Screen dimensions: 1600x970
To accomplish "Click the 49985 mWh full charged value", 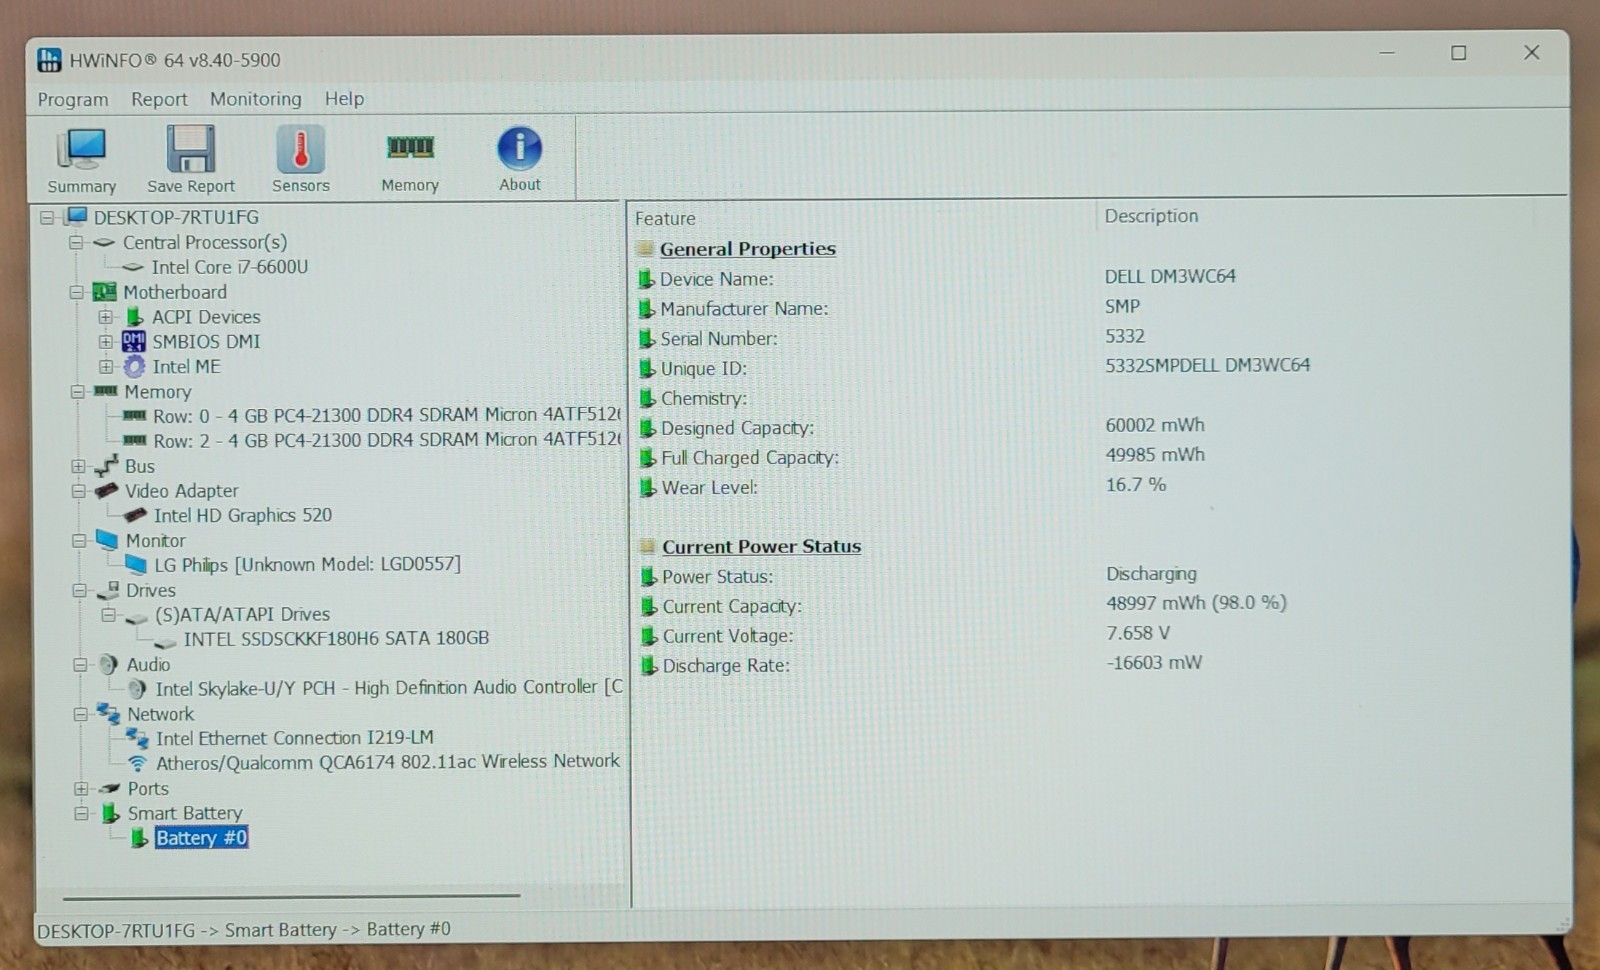I will pos(1155,454).
